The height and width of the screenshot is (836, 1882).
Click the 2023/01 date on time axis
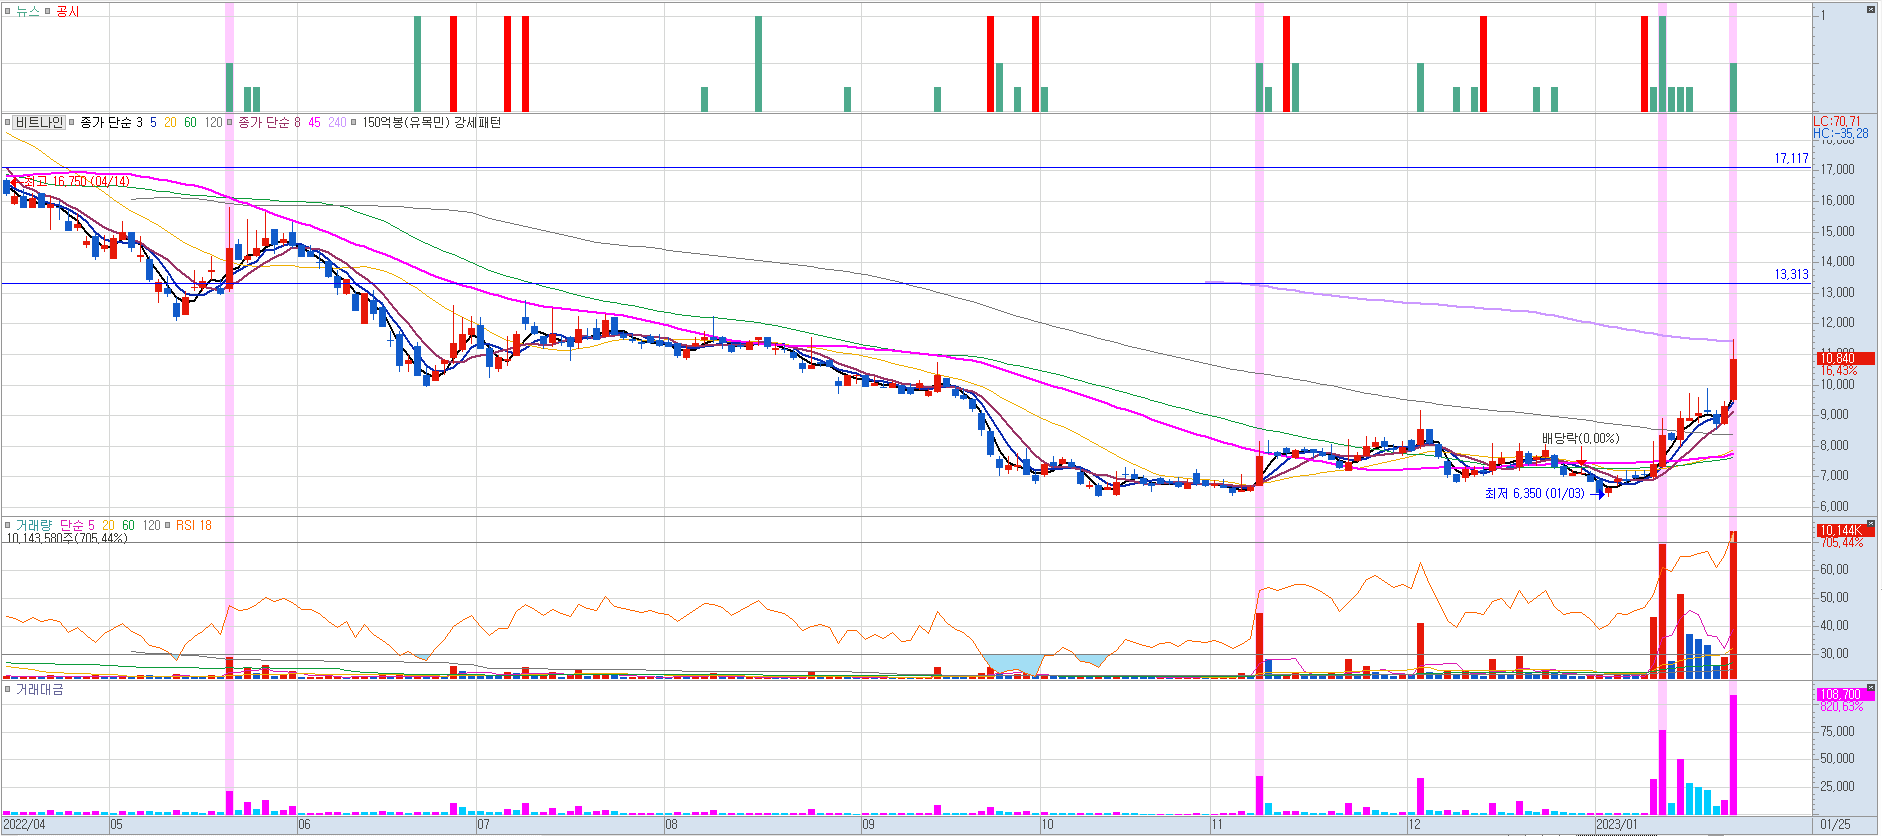click(1617, 825)
